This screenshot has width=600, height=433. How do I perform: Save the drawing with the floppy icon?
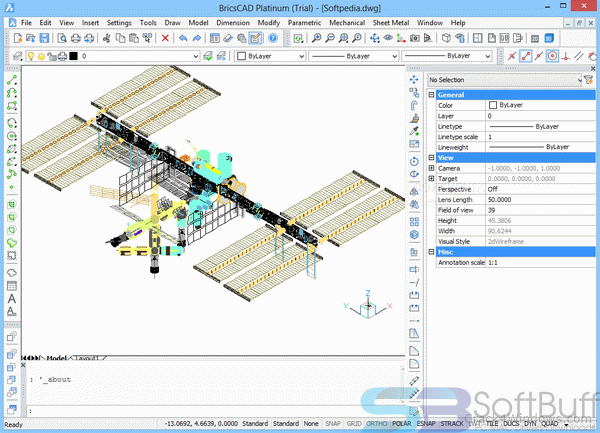point(44,38)
